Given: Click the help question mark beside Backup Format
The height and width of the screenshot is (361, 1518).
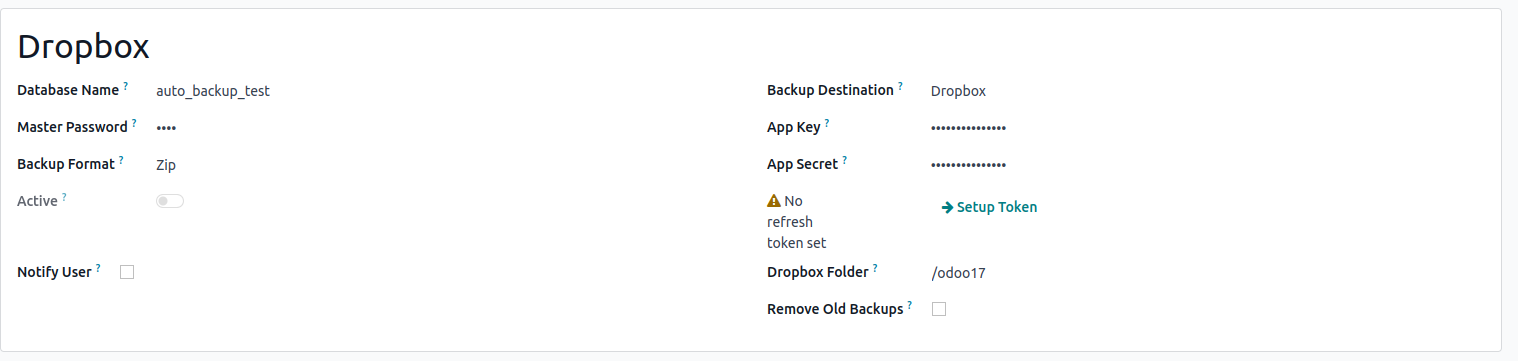Looking at the screenshot, I should click(x=121, y=160).
